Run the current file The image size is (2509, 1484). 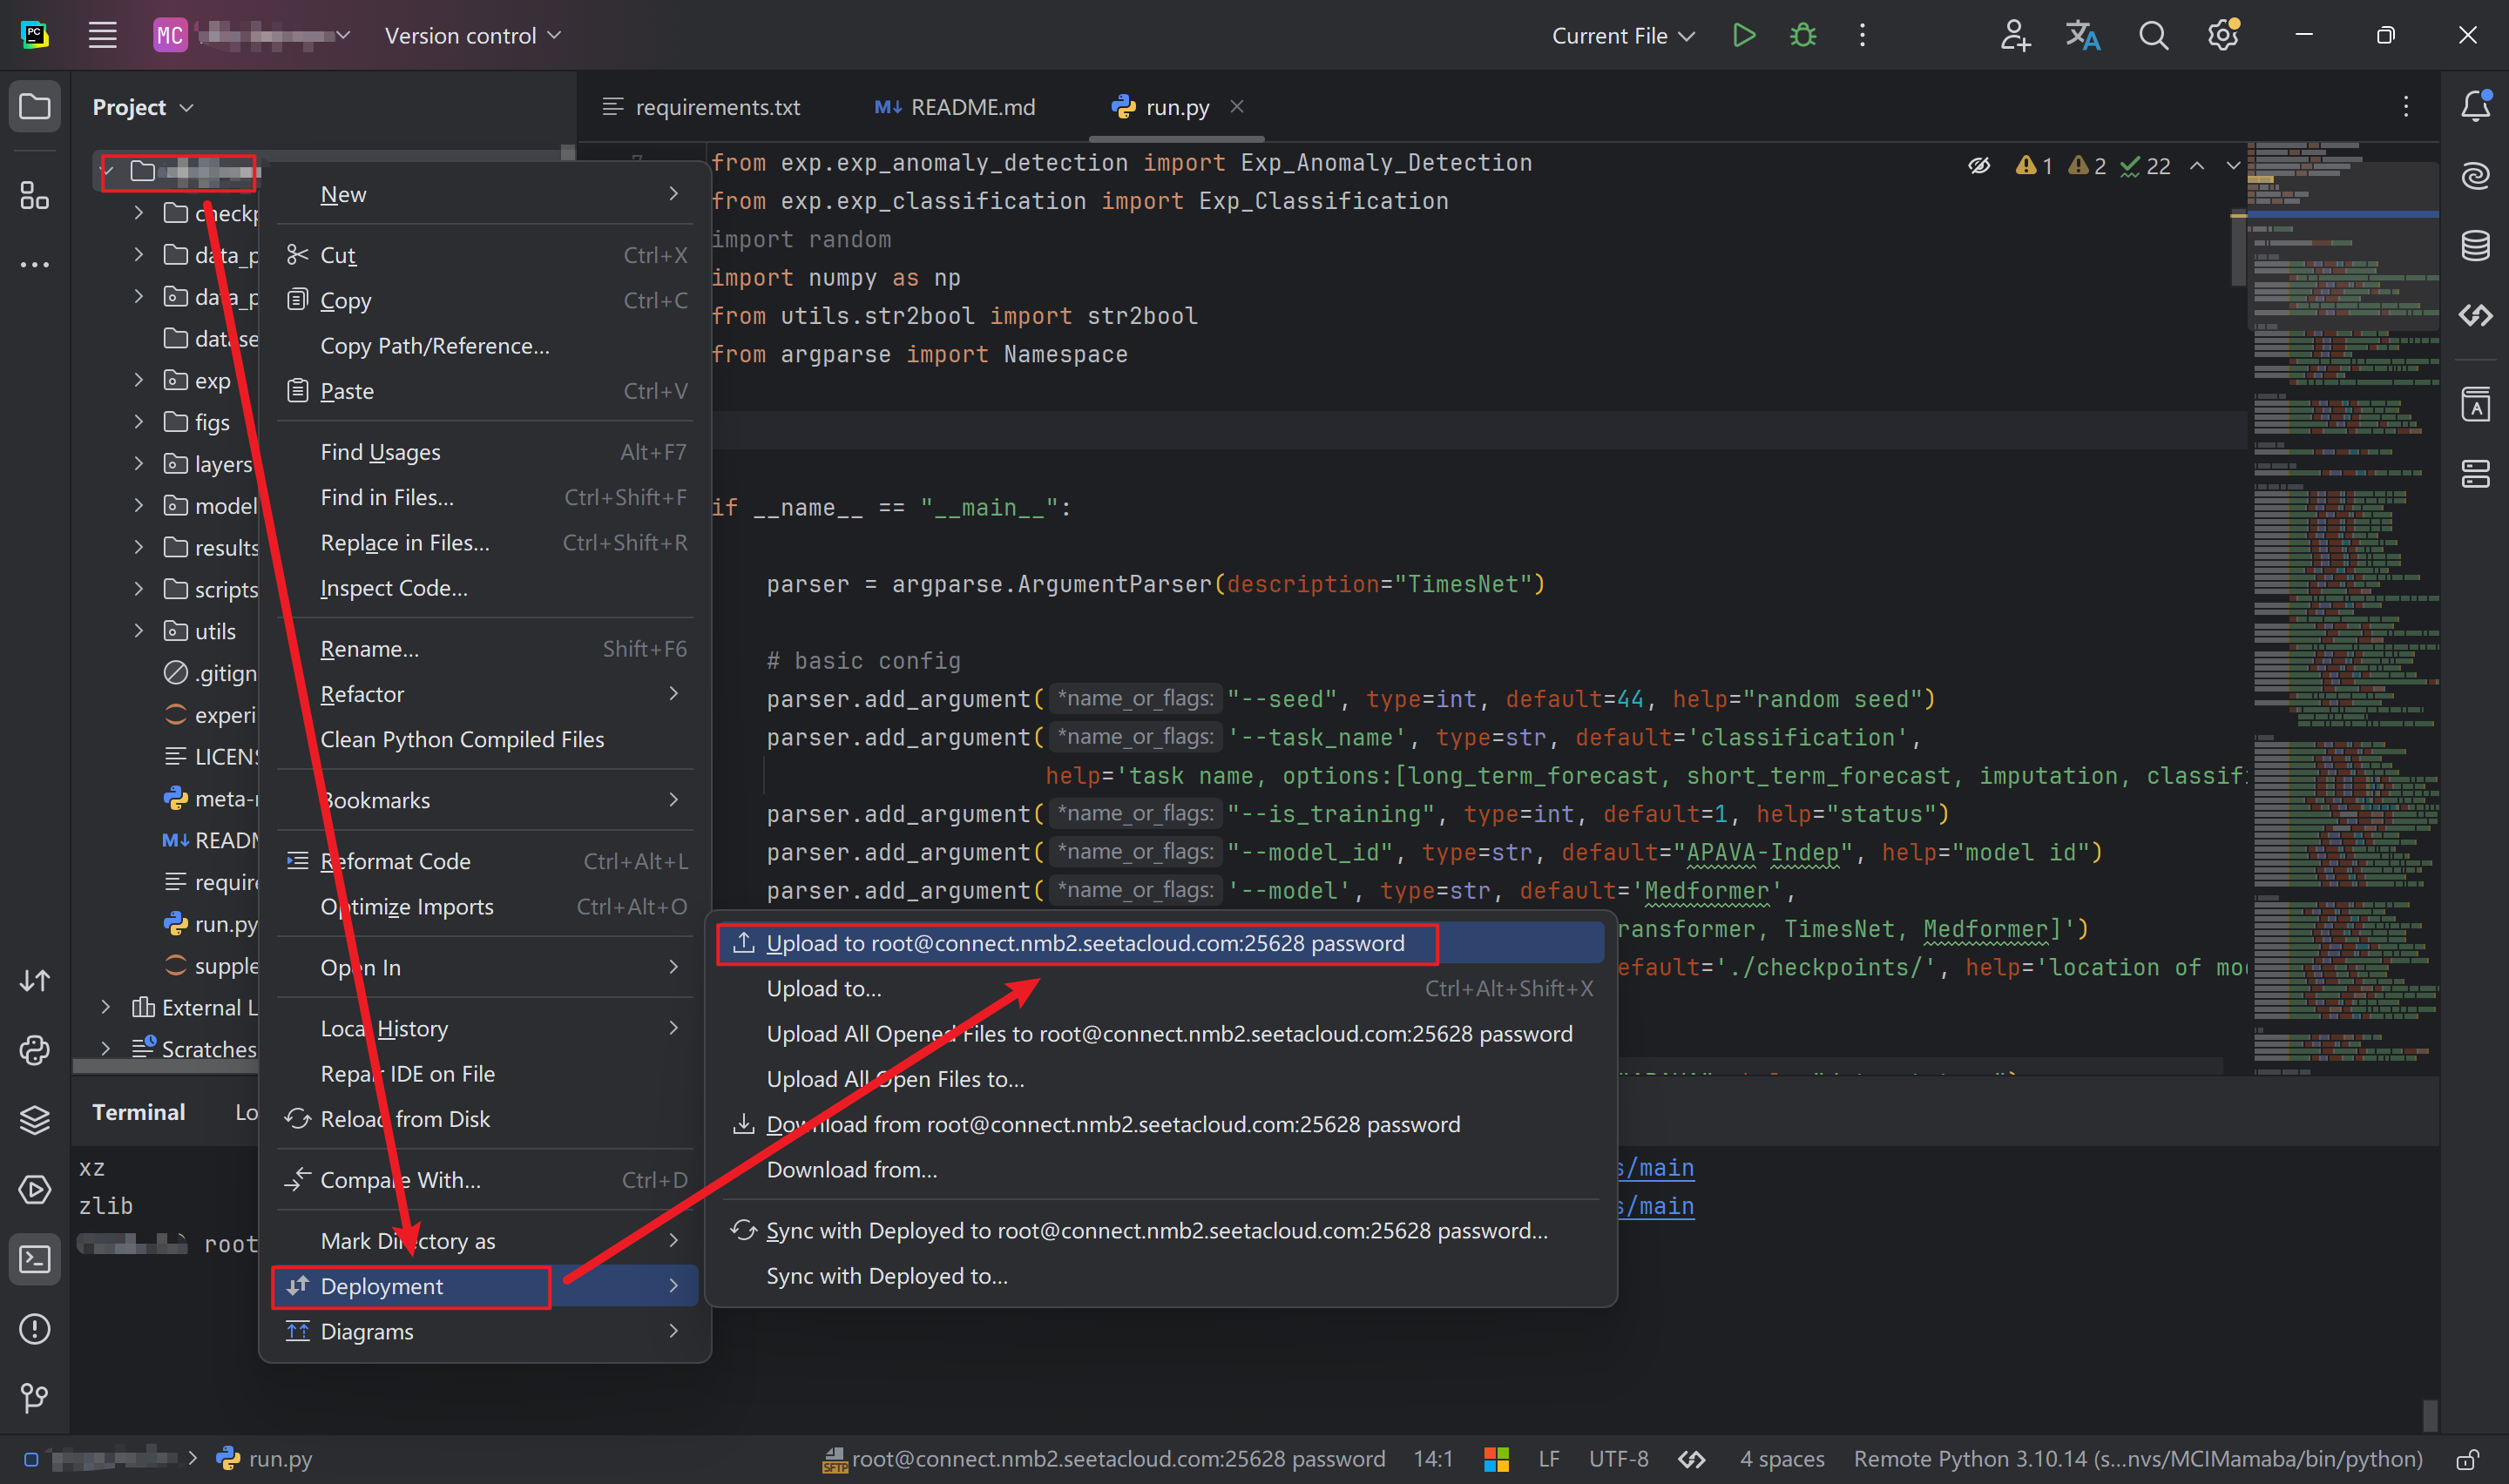1743,35
